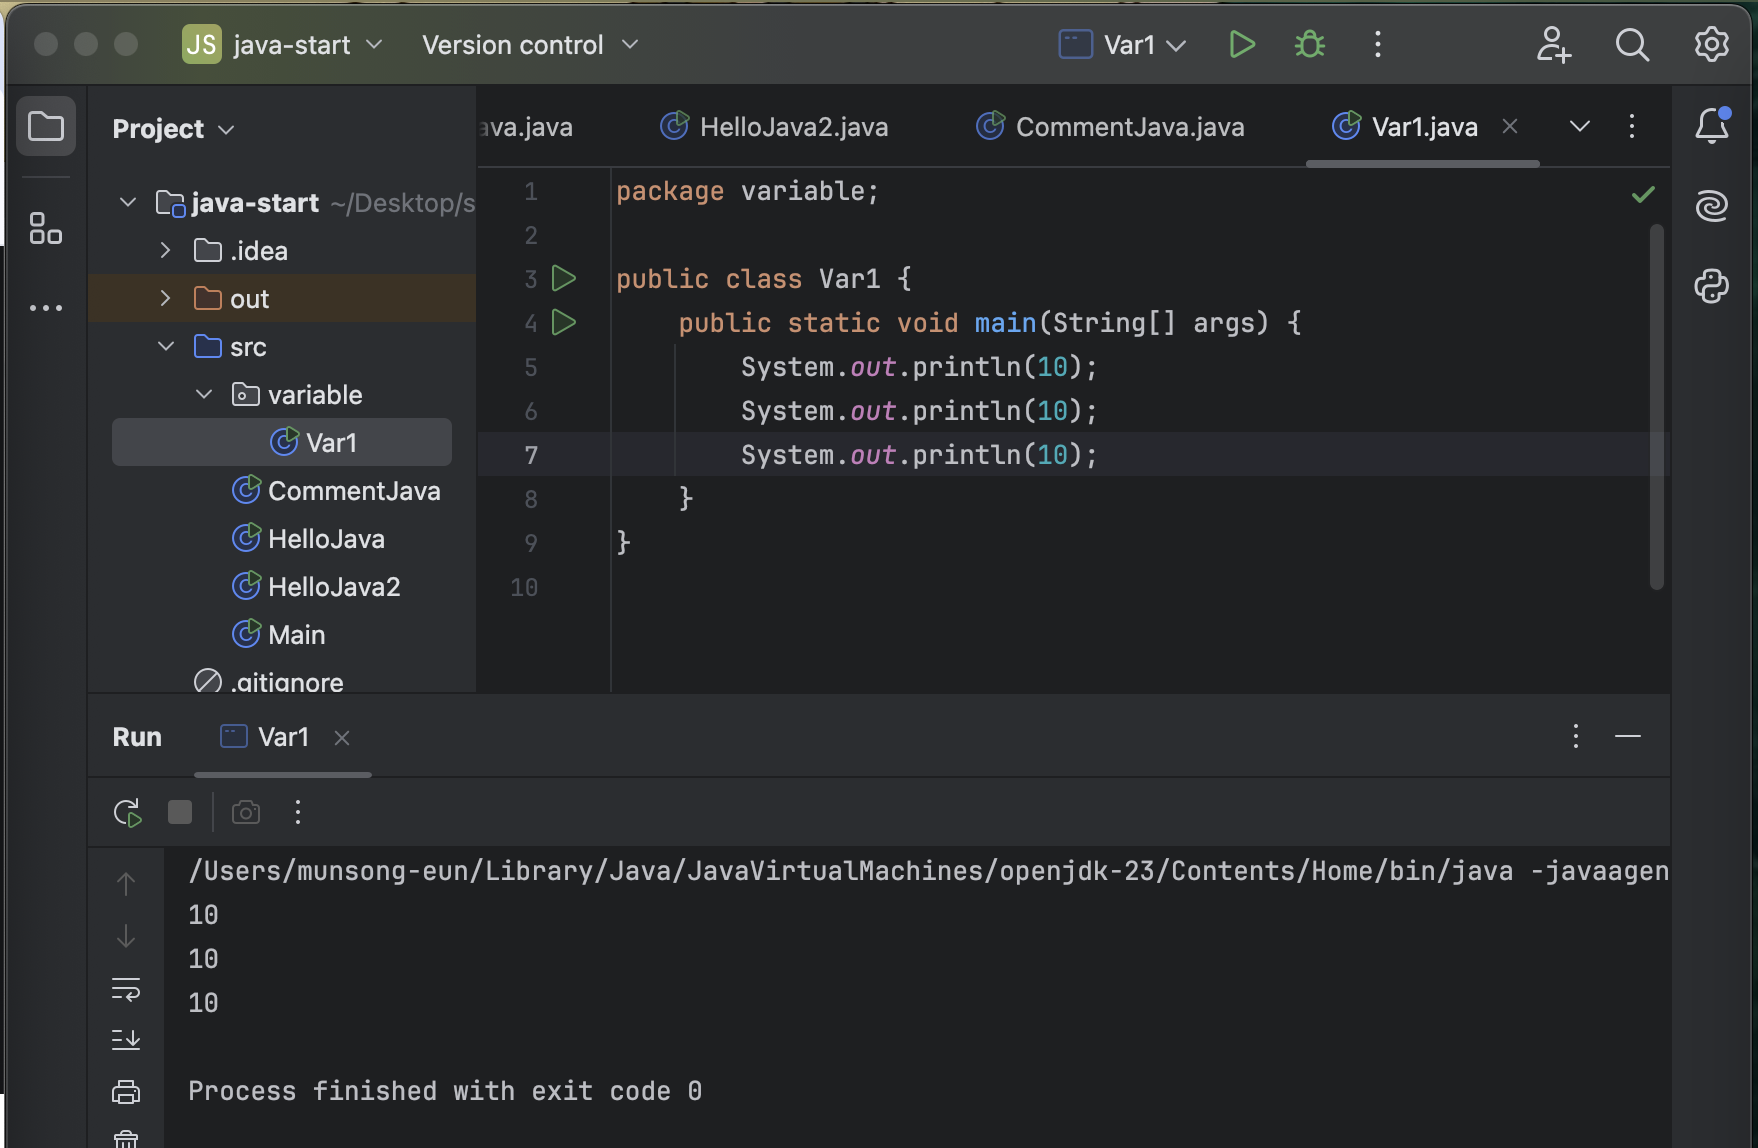Switch to HelloJava2.java tab
Image resolution: width=1758 pixels, height=1148 pixels.
pos(775,127)
